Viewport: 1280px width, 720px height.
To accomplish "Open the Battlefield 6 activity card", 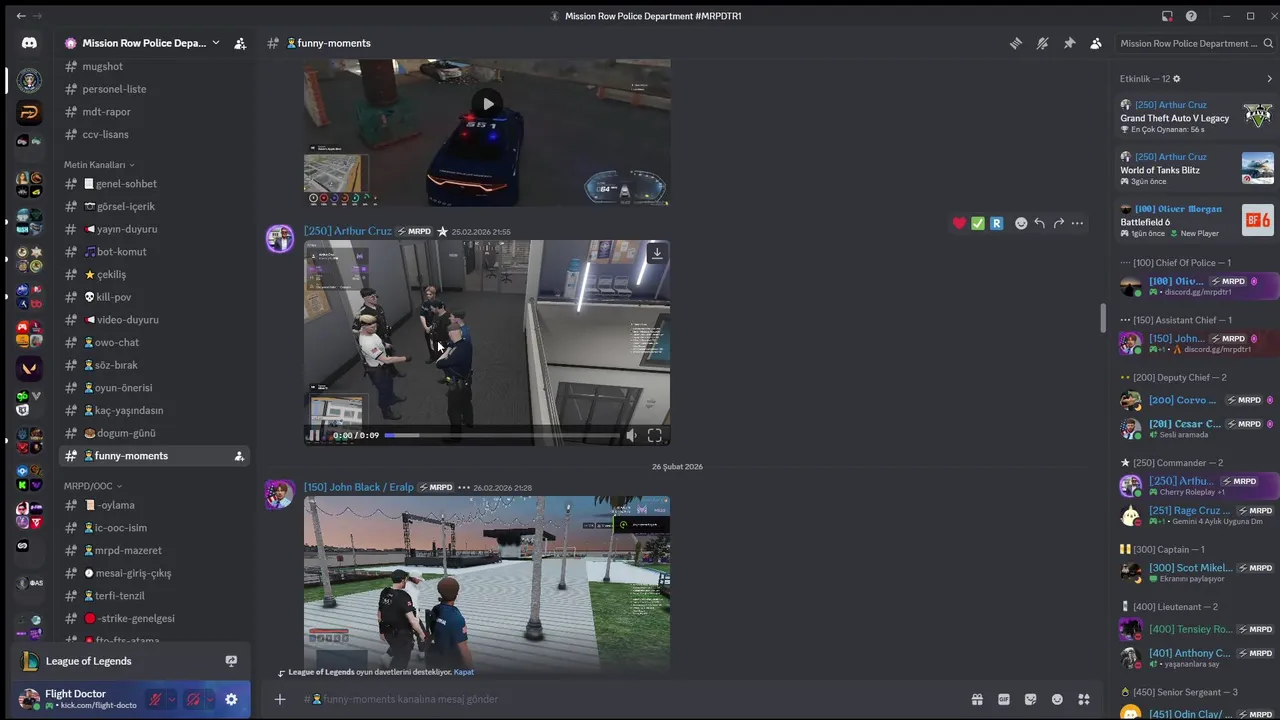I will (1196, 222).
